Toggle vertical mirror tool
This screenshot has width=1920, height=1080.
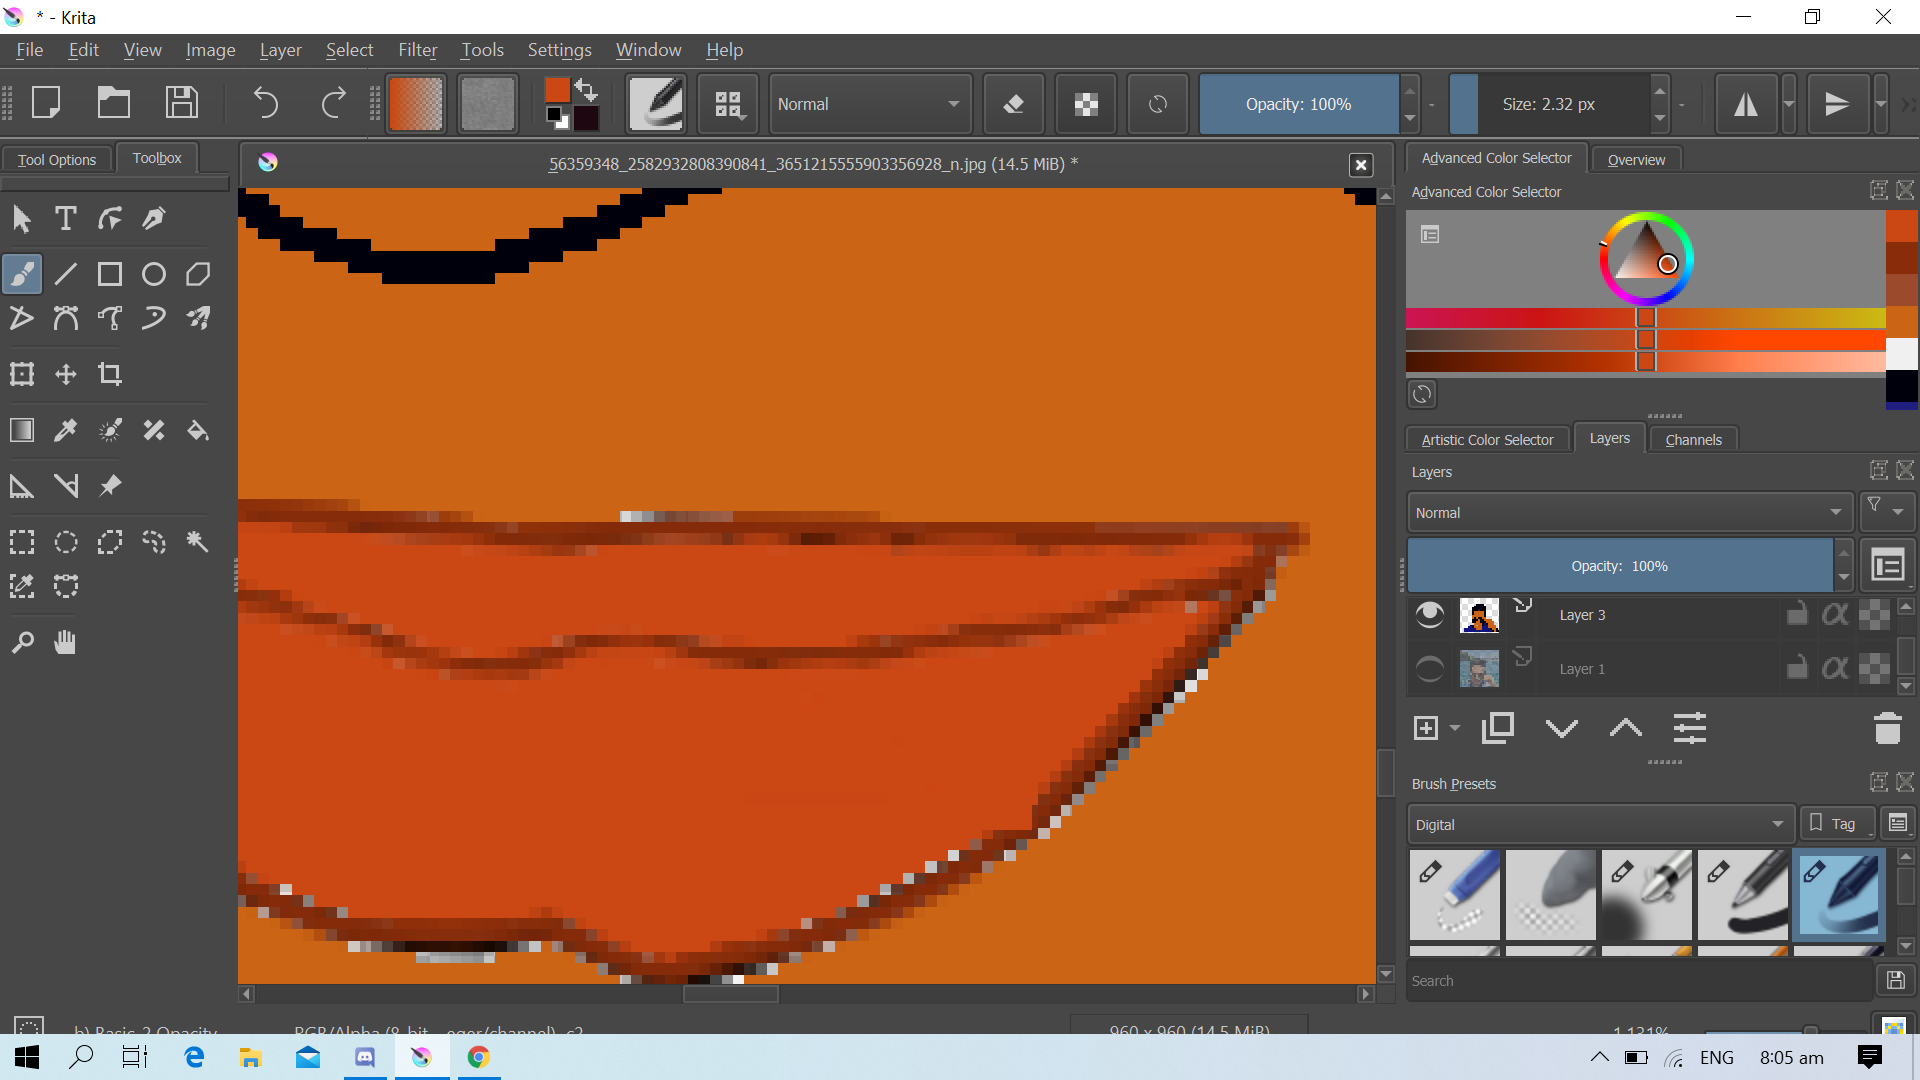pyautogui.click(x=1838, y=103)
